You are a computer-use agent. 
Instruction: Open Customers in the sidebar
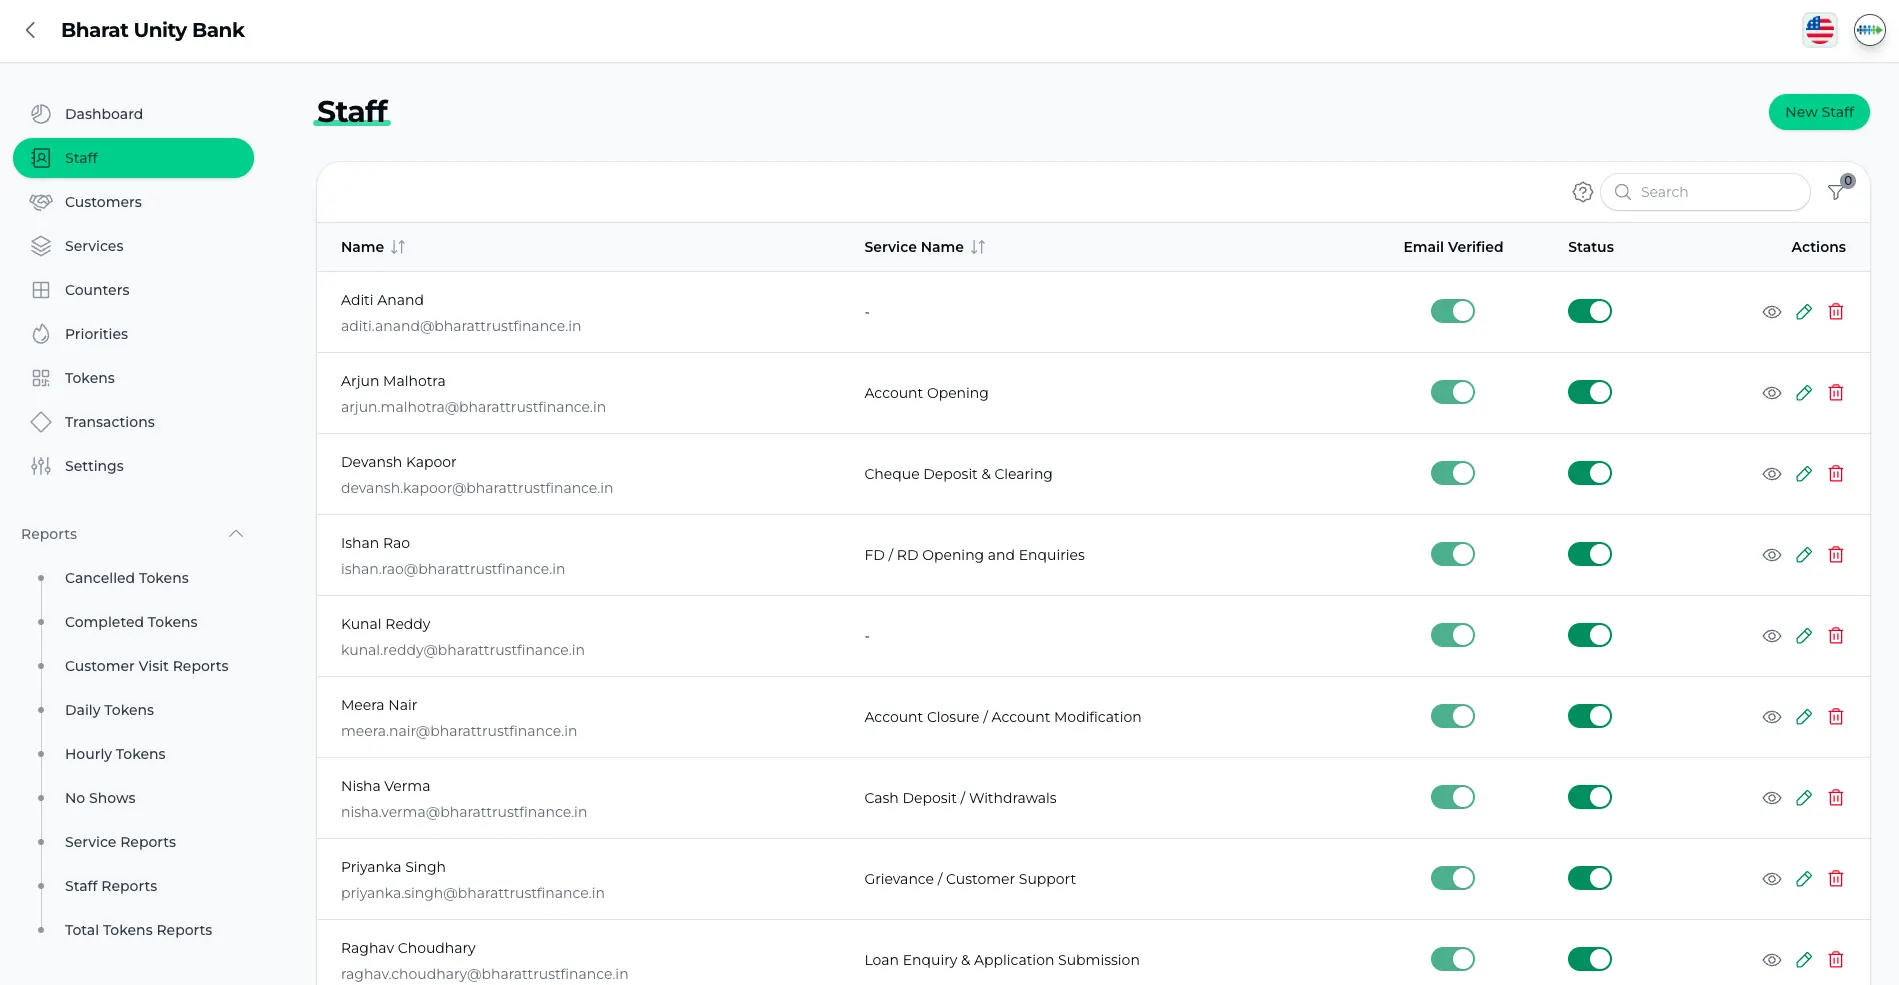click(103, 202)
